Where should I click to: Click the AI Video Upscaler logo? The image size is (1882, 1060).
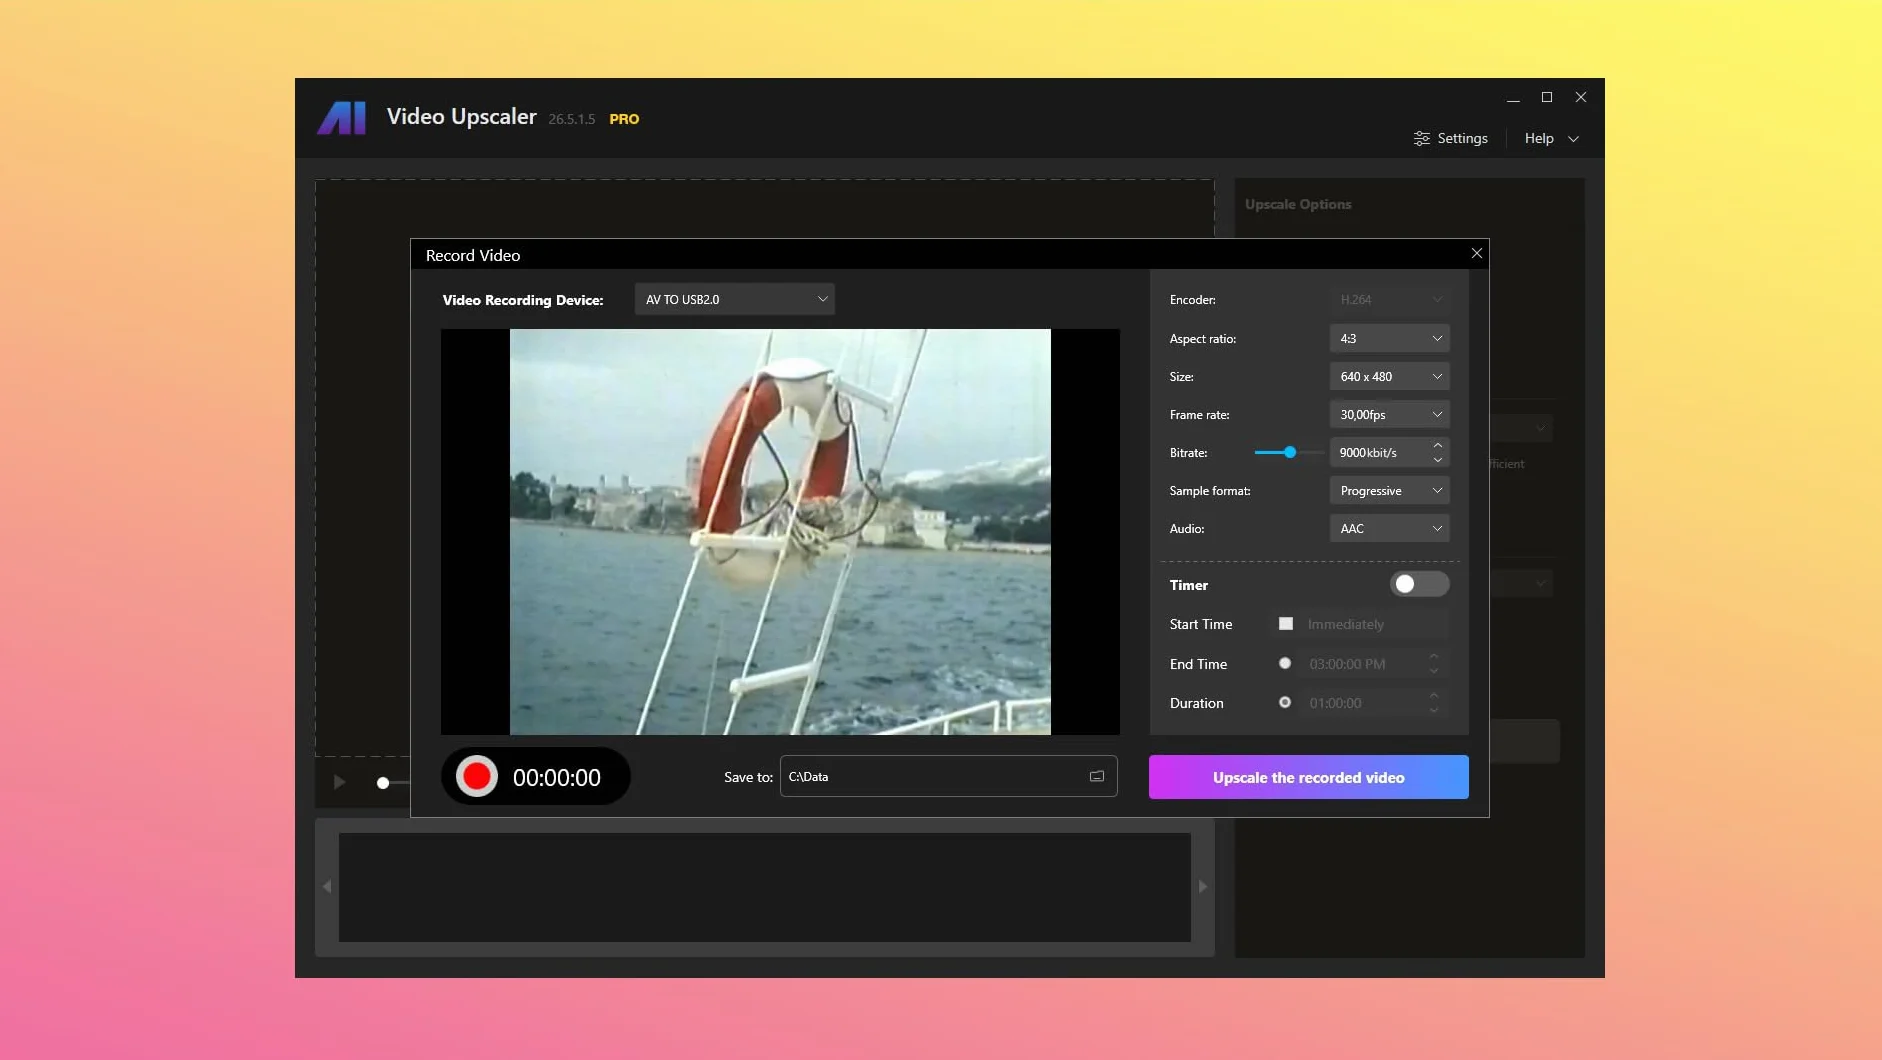click(342, 117)
